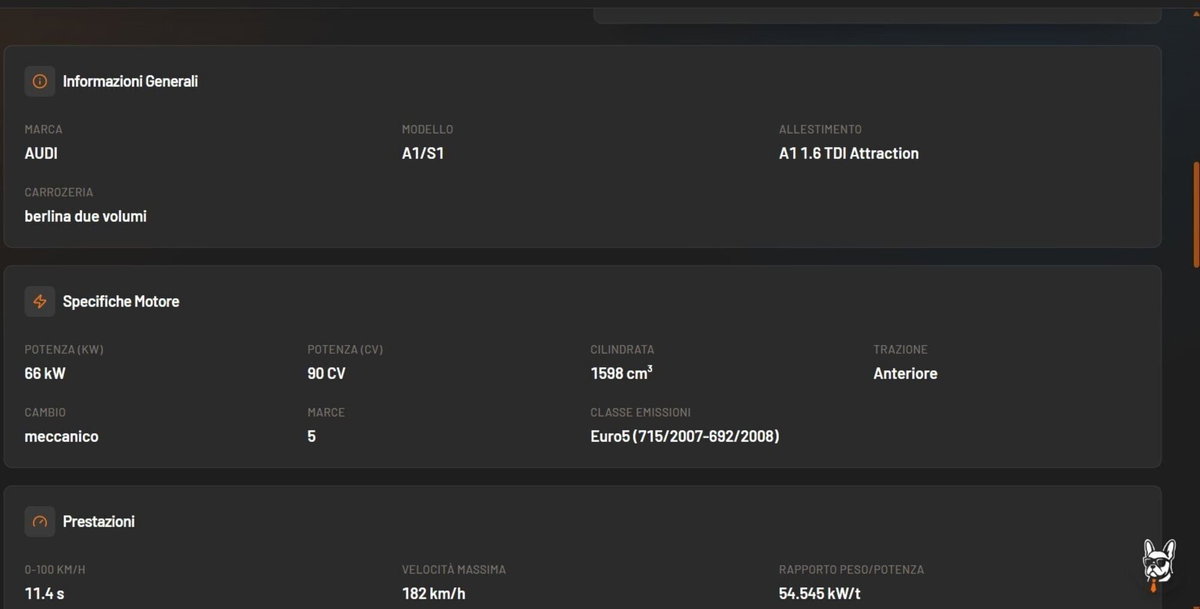This screenshot has height=609, width=1200.
Task: Click the TRAZIONE label
Action: pyautogui.click(x=901, y=350)
